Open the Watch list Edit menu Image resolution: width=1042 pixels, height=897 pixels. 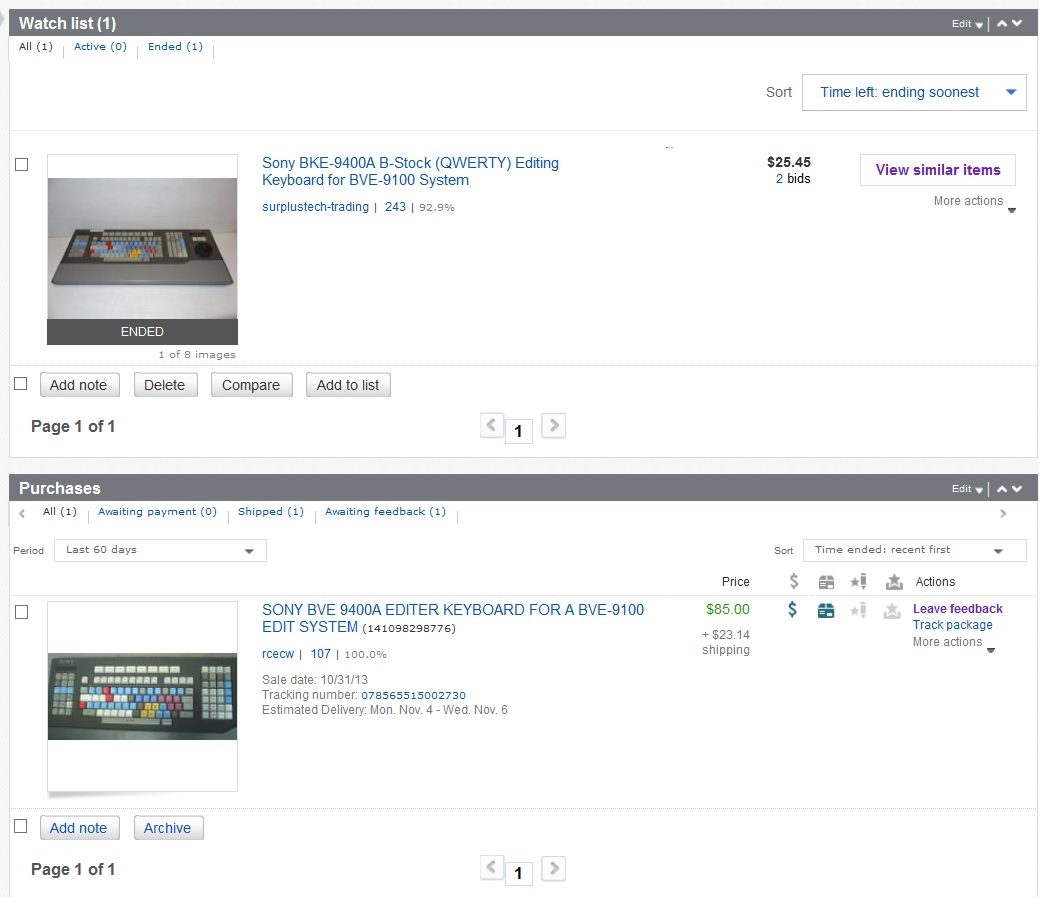coord(967,24)
